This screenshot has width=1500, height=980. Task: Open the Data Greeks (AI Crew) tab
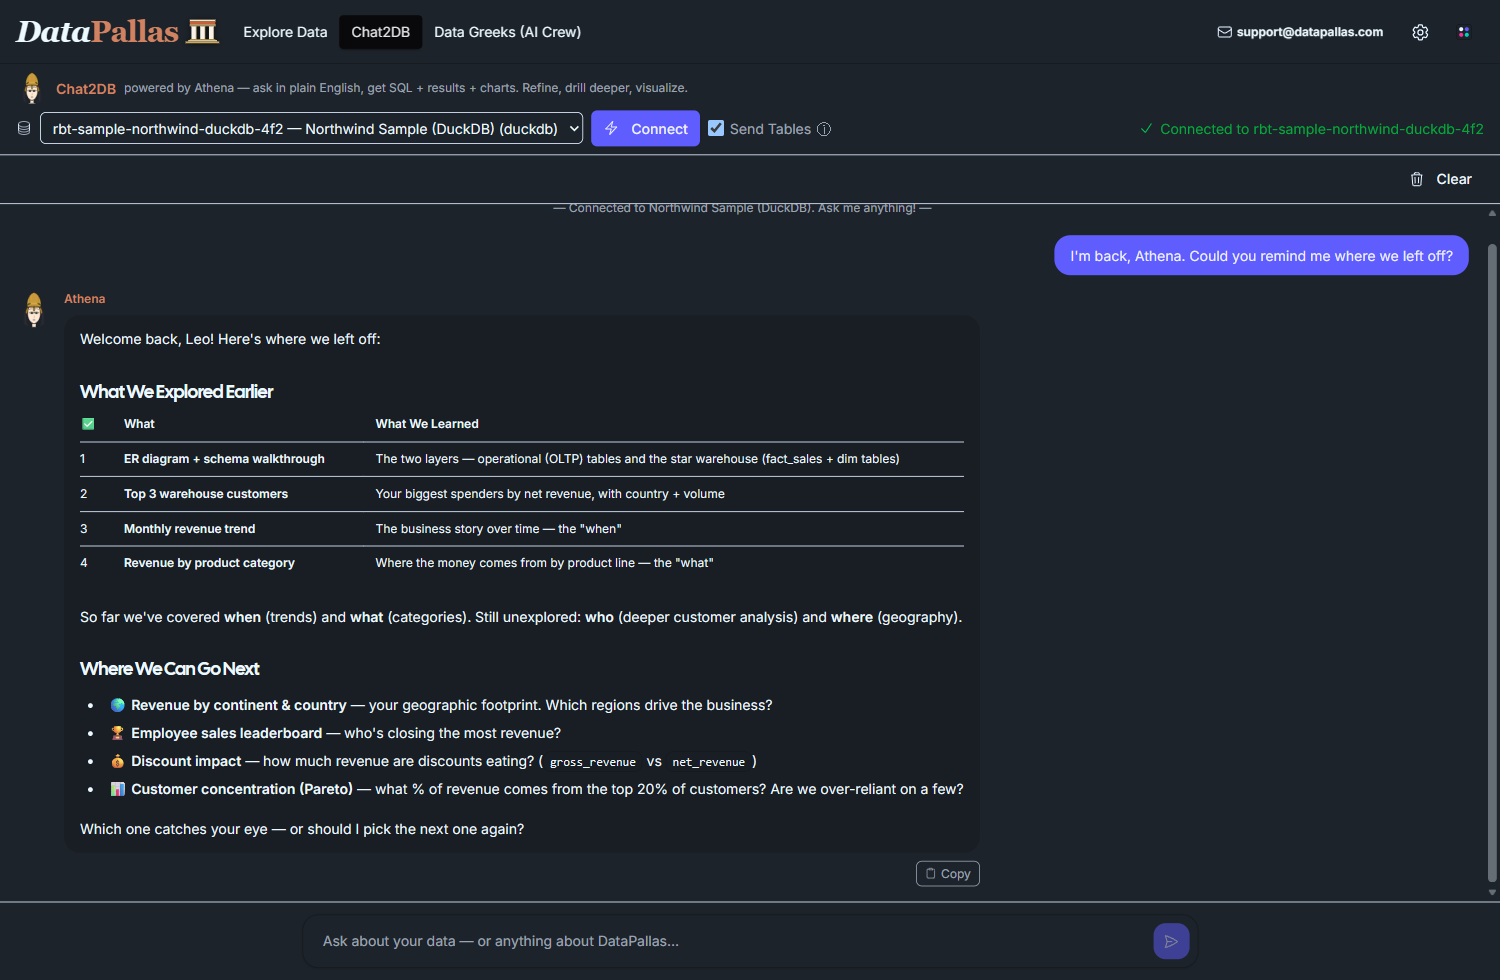[507, 32]
